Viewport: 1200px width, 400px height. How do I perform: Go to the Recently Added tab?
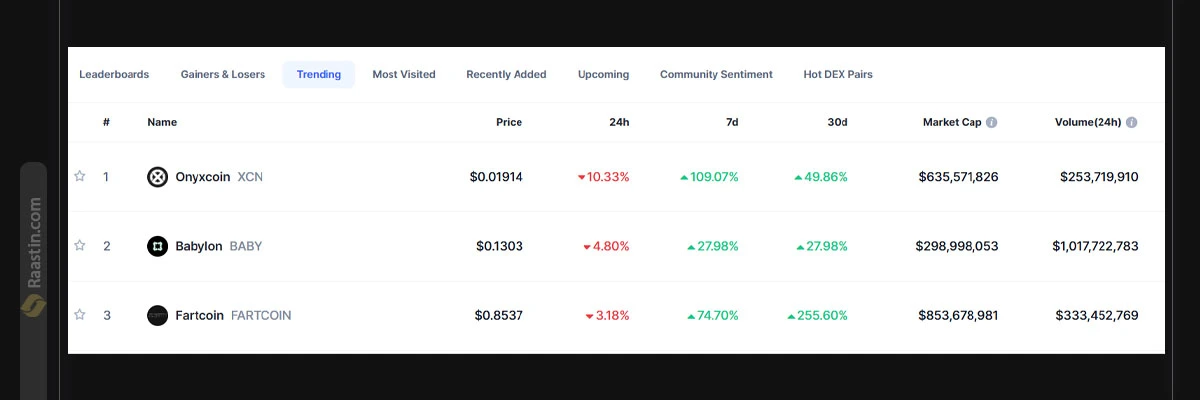(x=506, y=74)
